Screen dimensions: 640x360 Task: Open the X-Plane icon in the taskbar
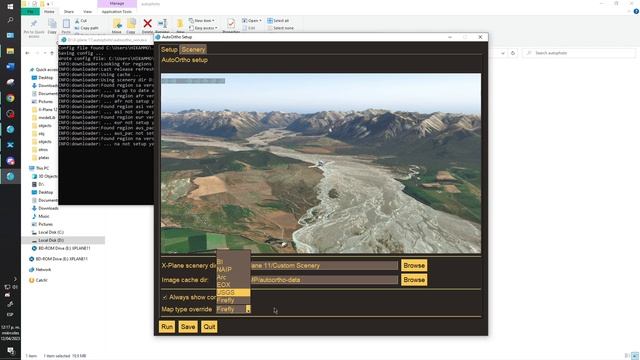coord(10,145)
